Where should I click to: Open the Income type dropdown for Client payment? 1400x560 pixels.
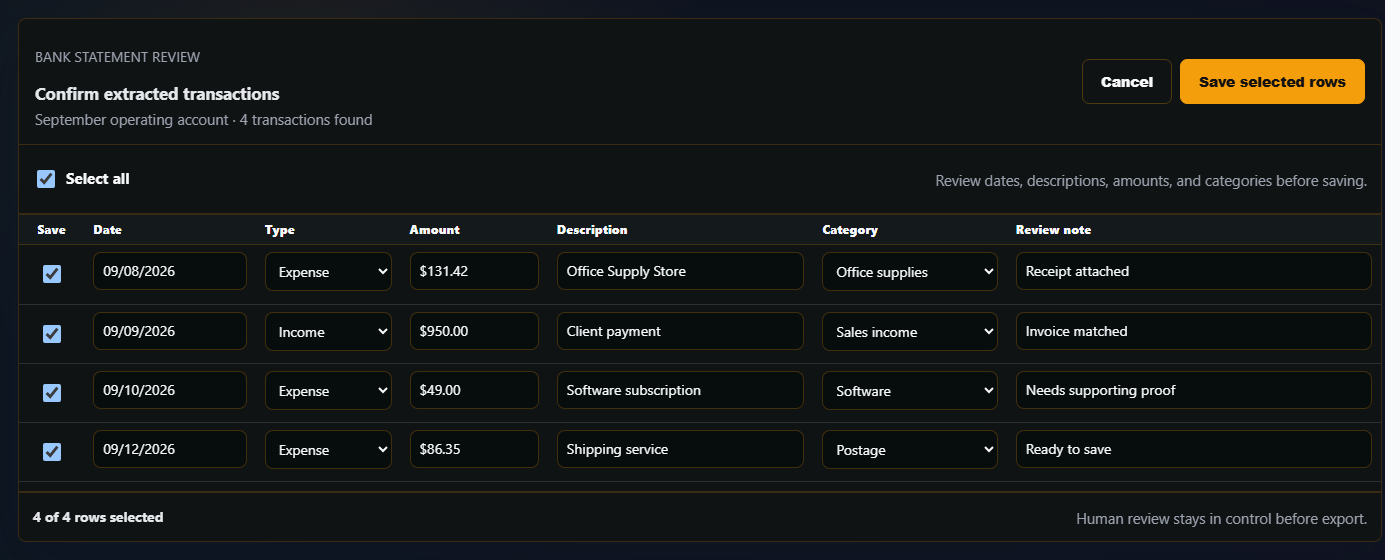coord(328,332)
